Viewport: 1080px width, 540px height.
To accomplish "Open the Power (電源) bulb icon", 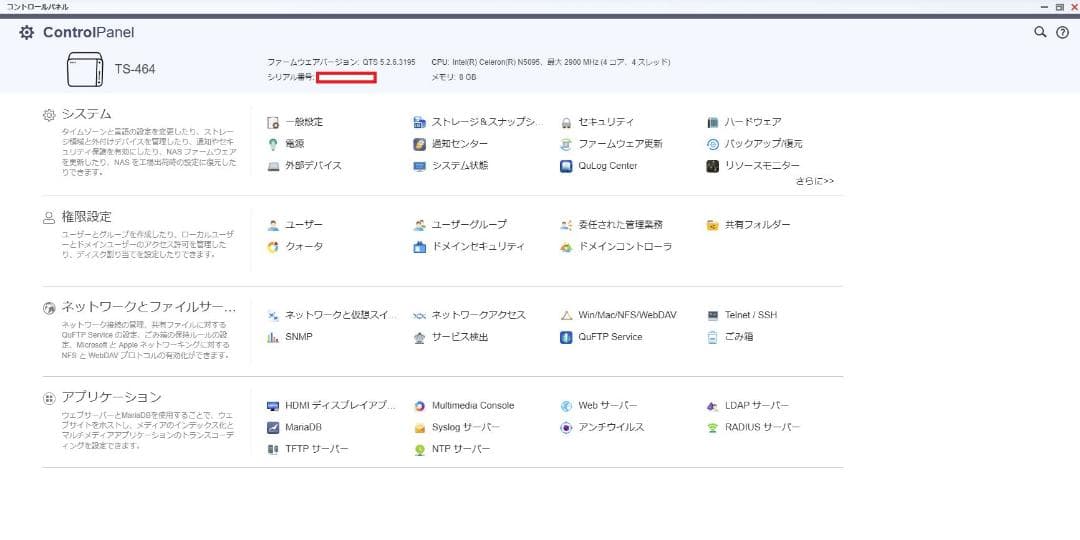I will [x=273, y=144].
